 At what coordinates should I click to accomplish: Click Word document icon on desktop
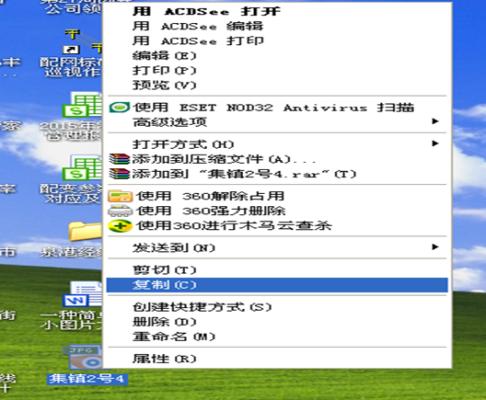tap(83, 295)
